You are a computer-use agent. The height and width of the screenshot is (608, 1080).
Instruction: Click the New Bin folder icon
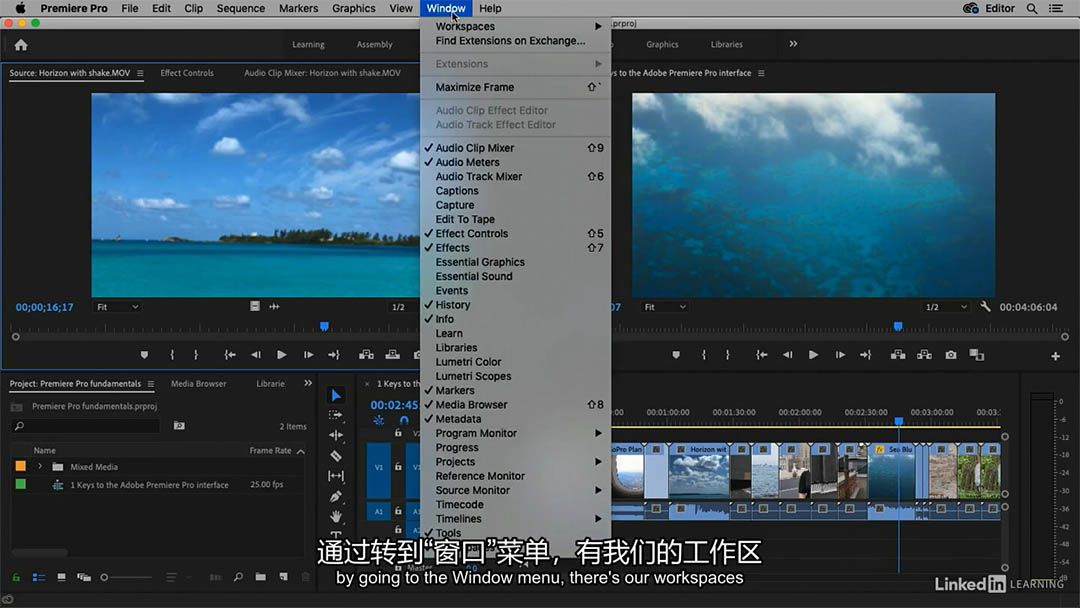260,577
